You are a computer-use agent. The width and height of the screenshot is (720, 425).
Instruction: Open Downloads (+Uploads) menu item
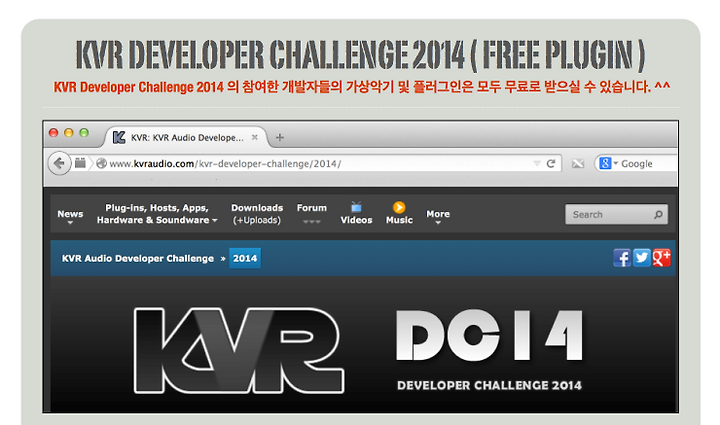click(257, 214)
